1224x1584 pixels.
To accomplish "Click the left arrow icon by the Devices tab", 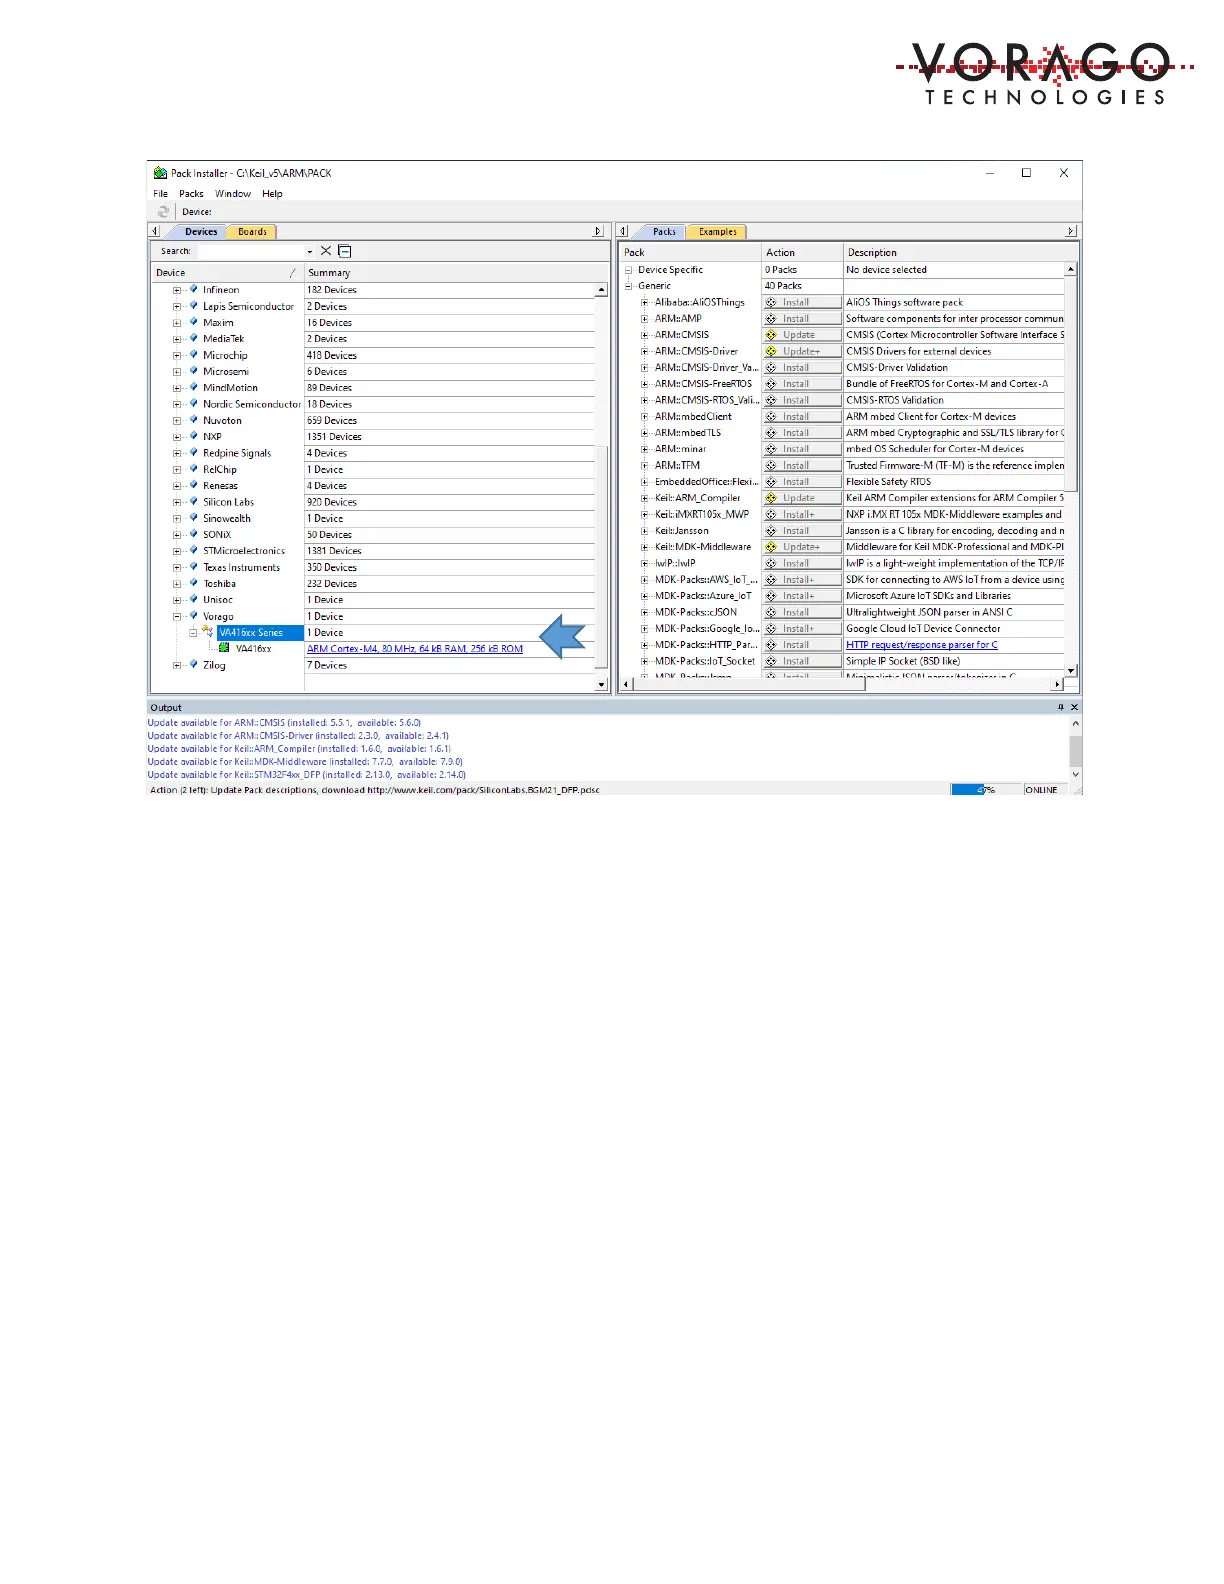I will [155, 231].
